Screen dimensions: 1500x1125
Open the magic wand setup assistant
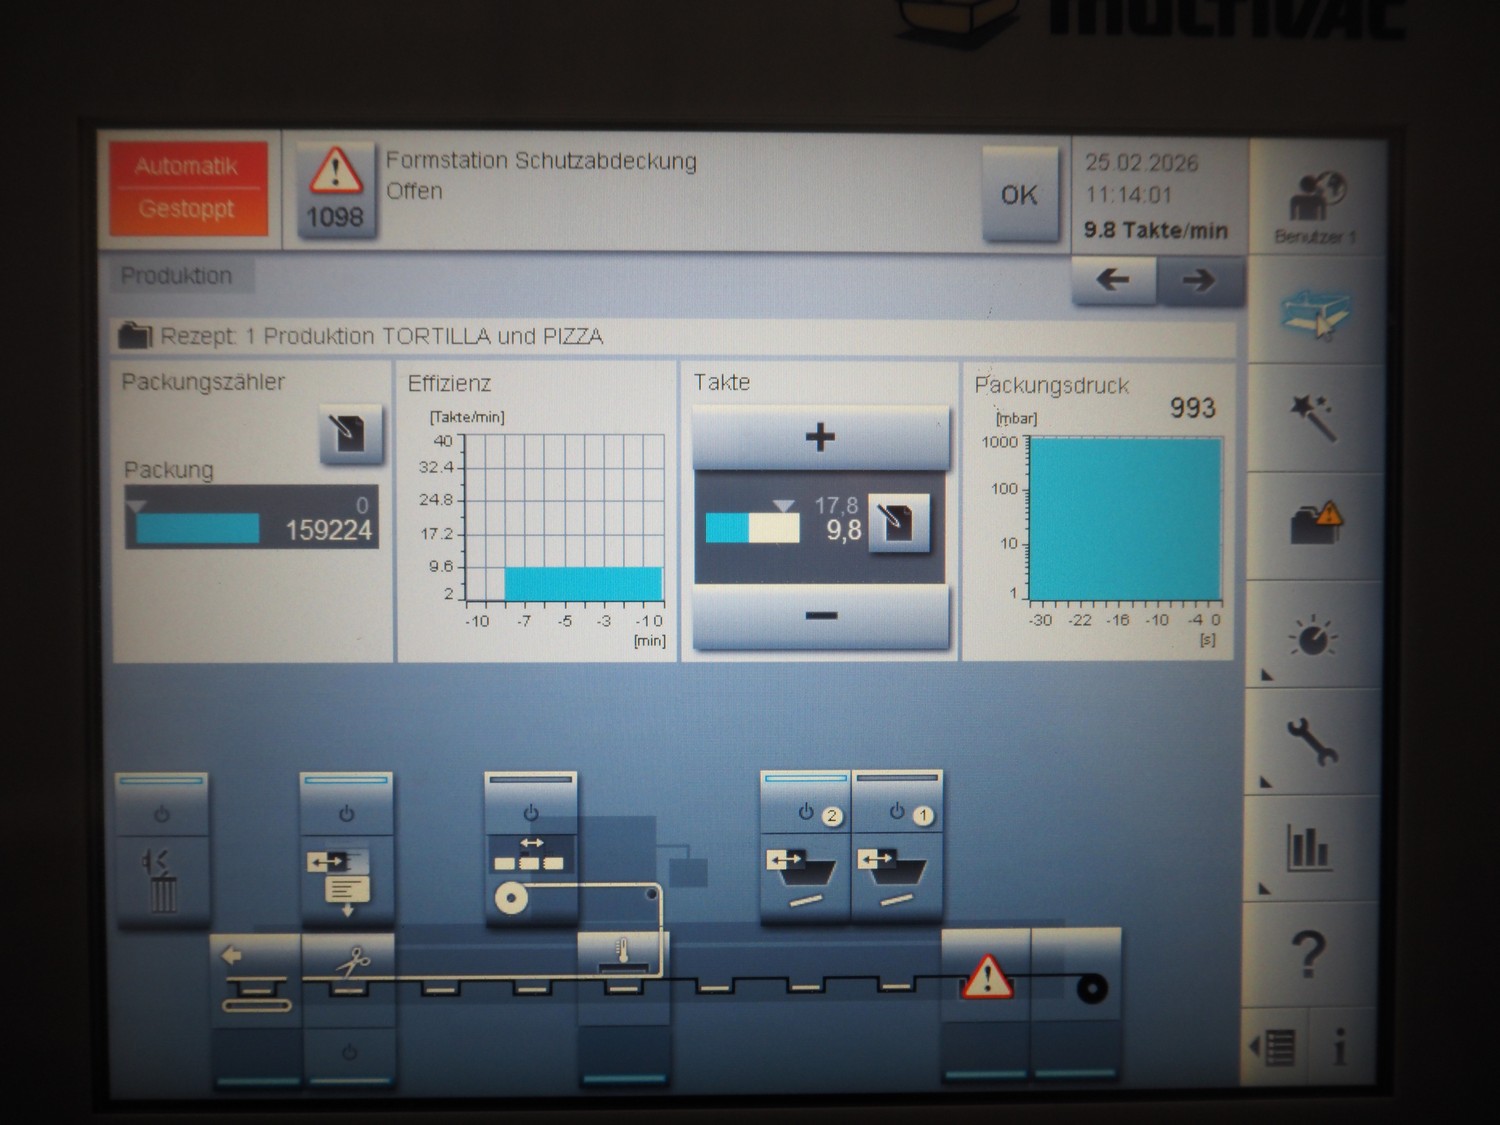[1314, 417]
